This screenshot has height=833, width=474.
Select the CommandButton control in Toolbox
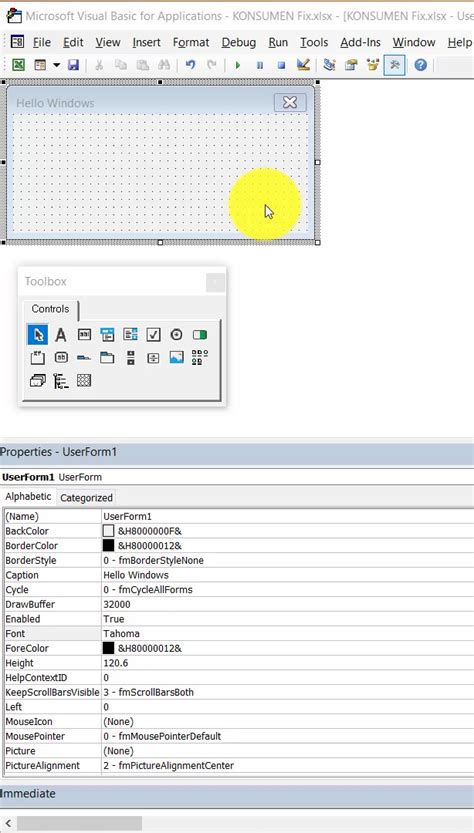[61, 358]
